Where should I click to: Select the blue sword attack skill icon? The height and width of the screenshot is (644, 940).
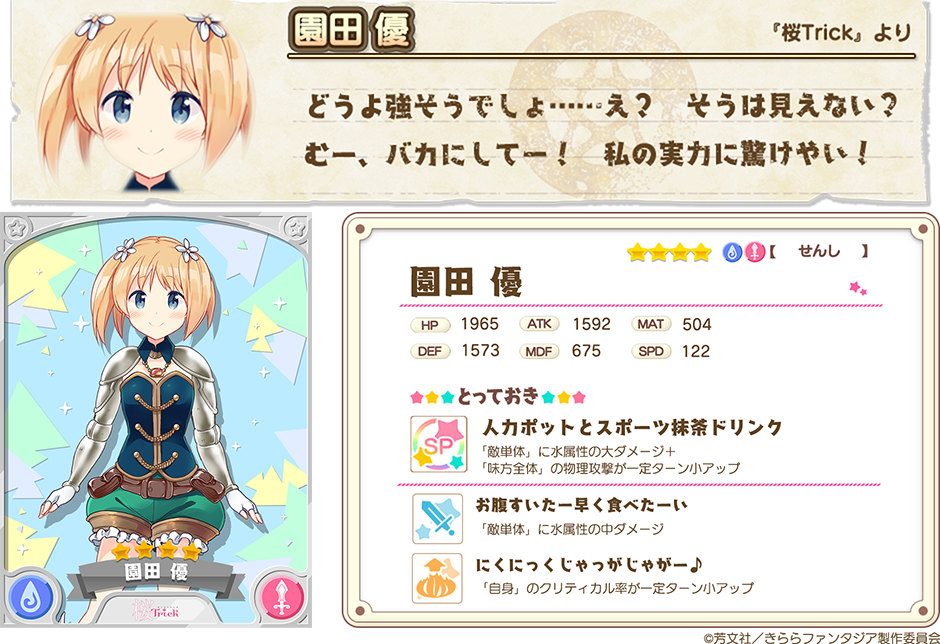point(438,518)
